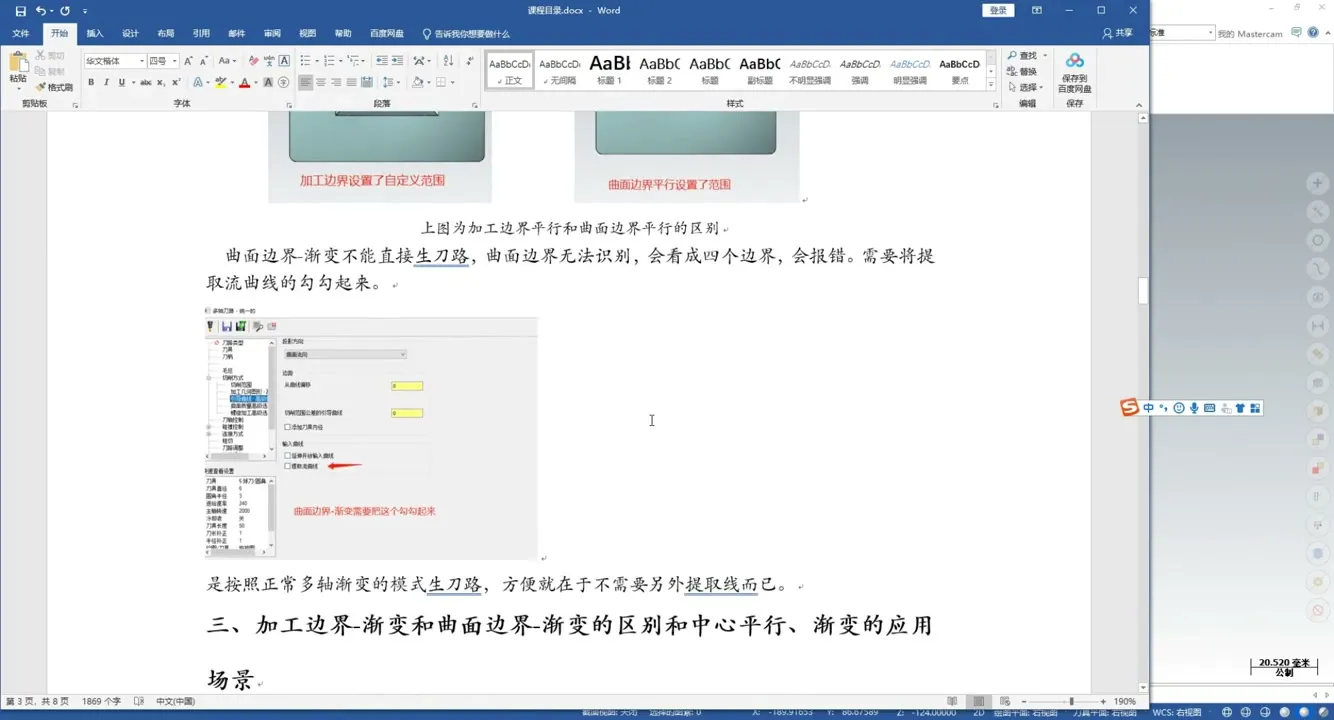Switch to the 插入 ribbon tab

click(93, 33)
